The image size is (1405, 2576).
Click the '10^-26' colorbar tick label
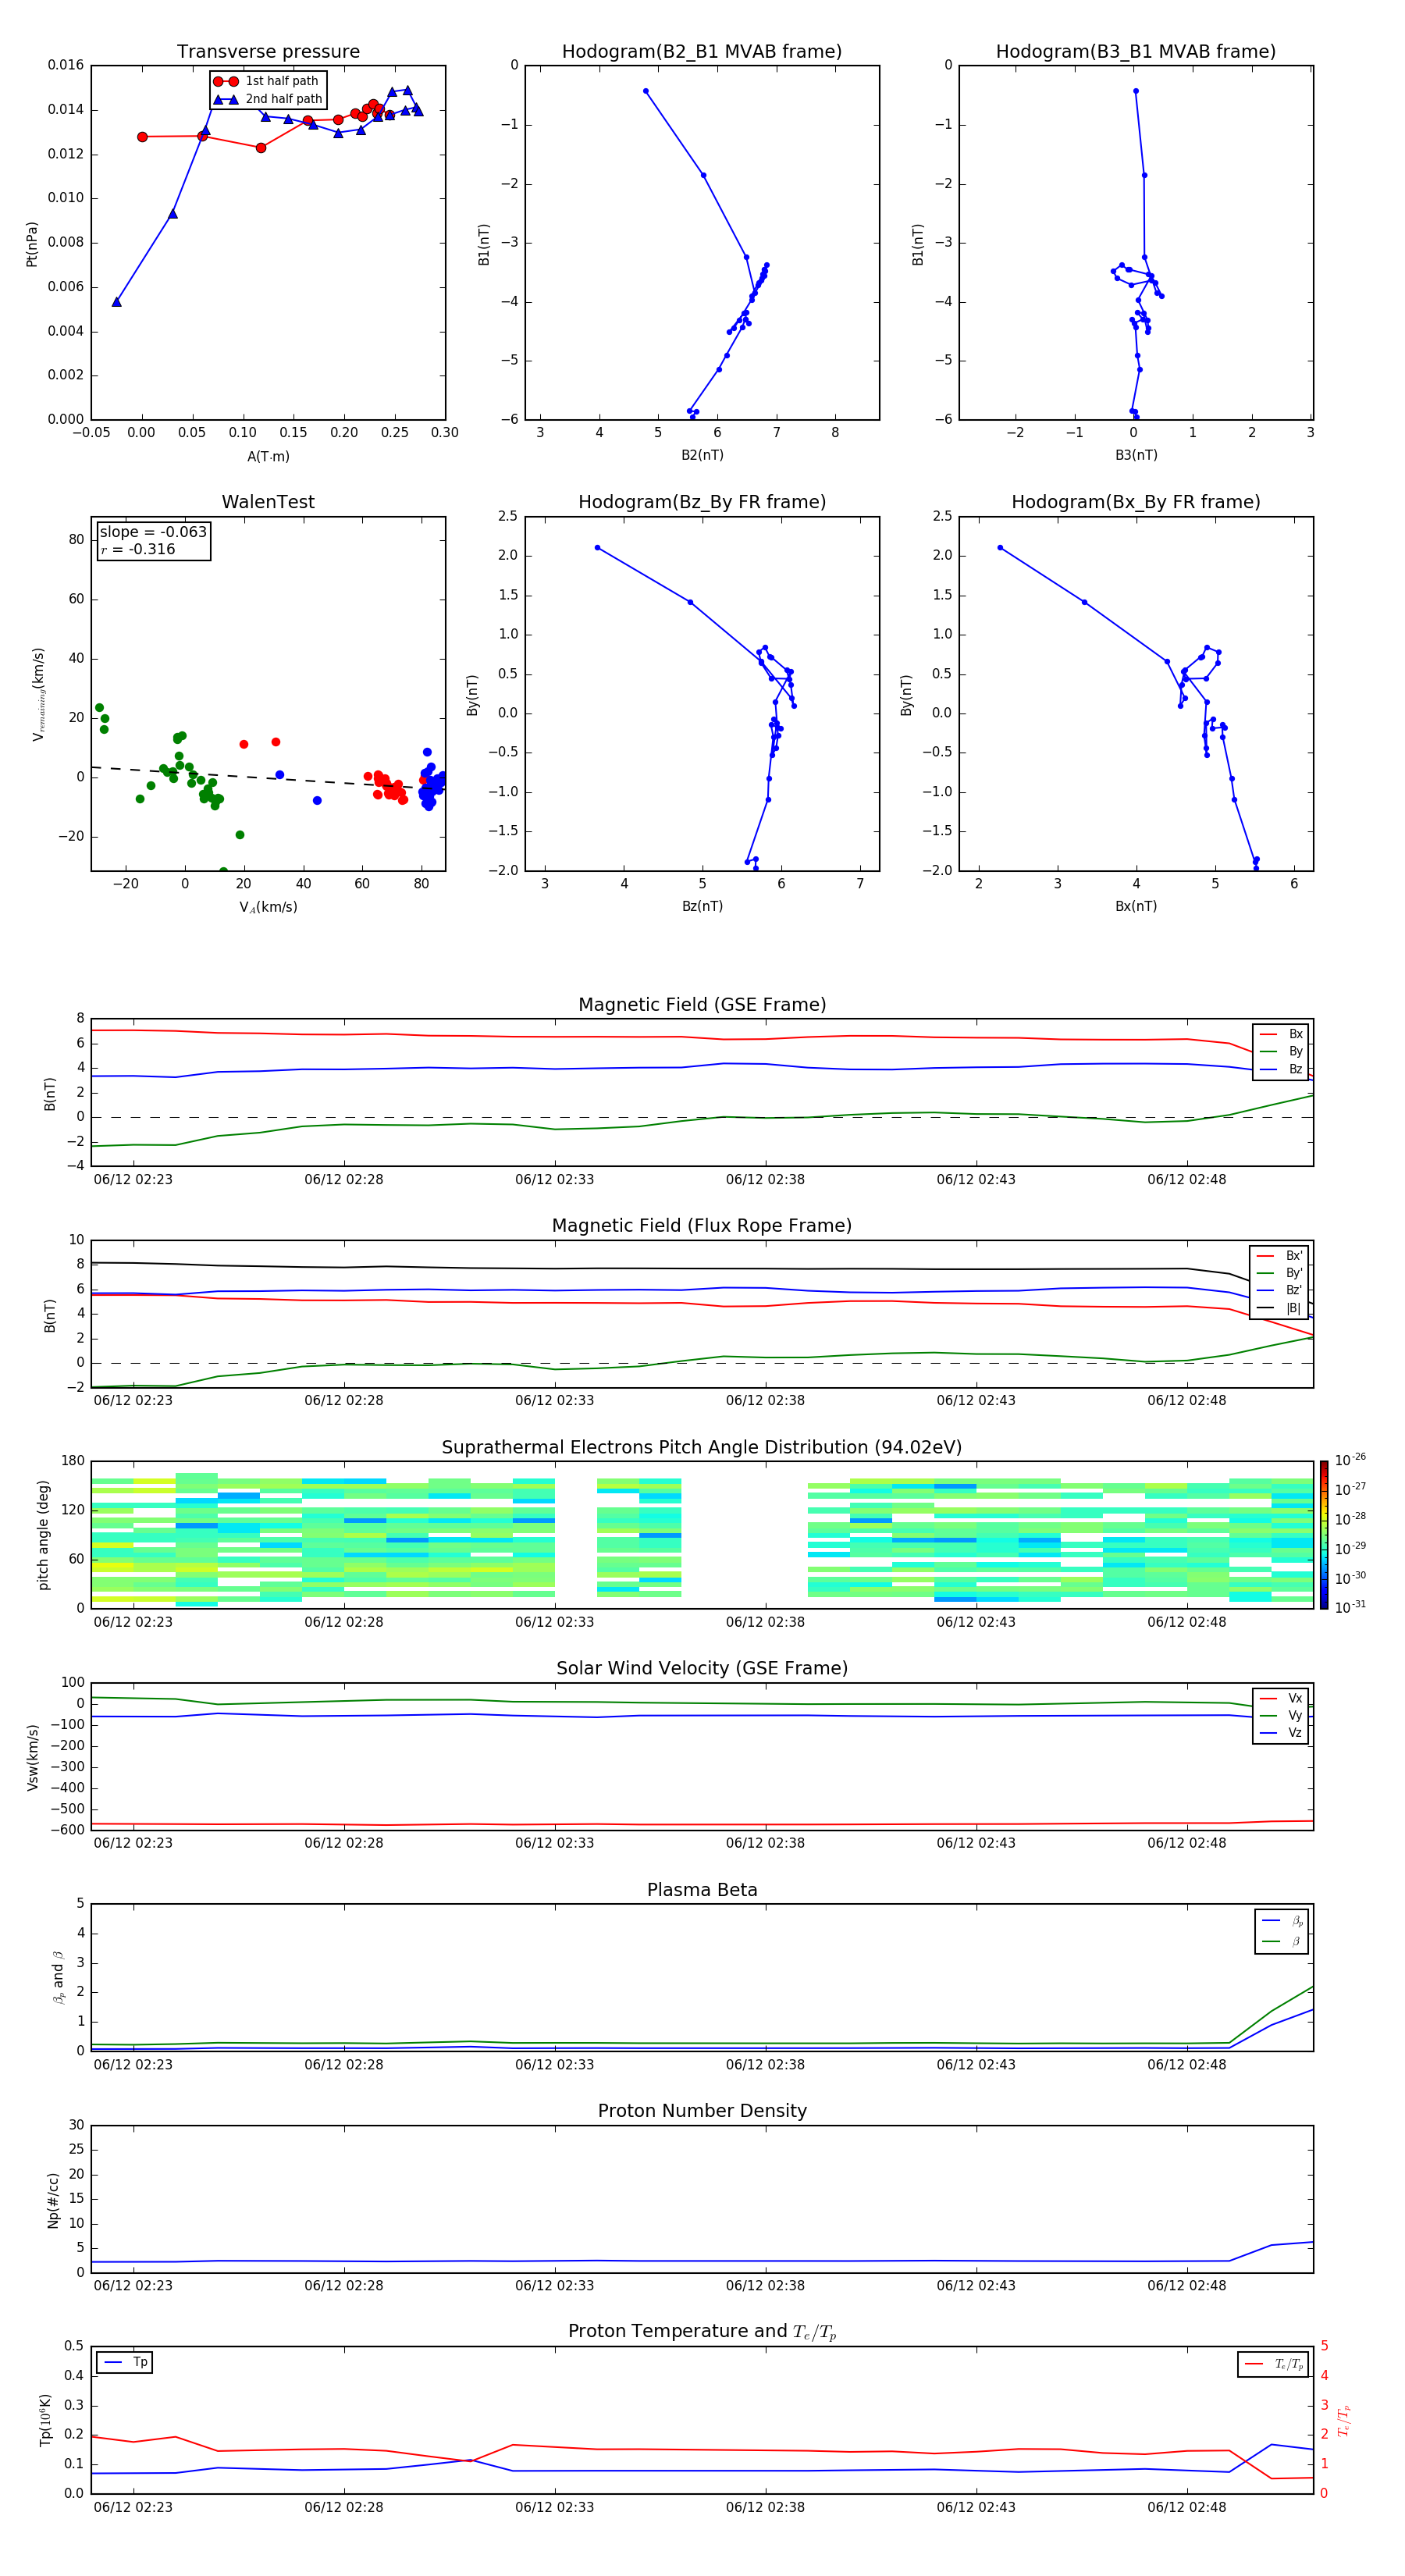(1350, 1460)
